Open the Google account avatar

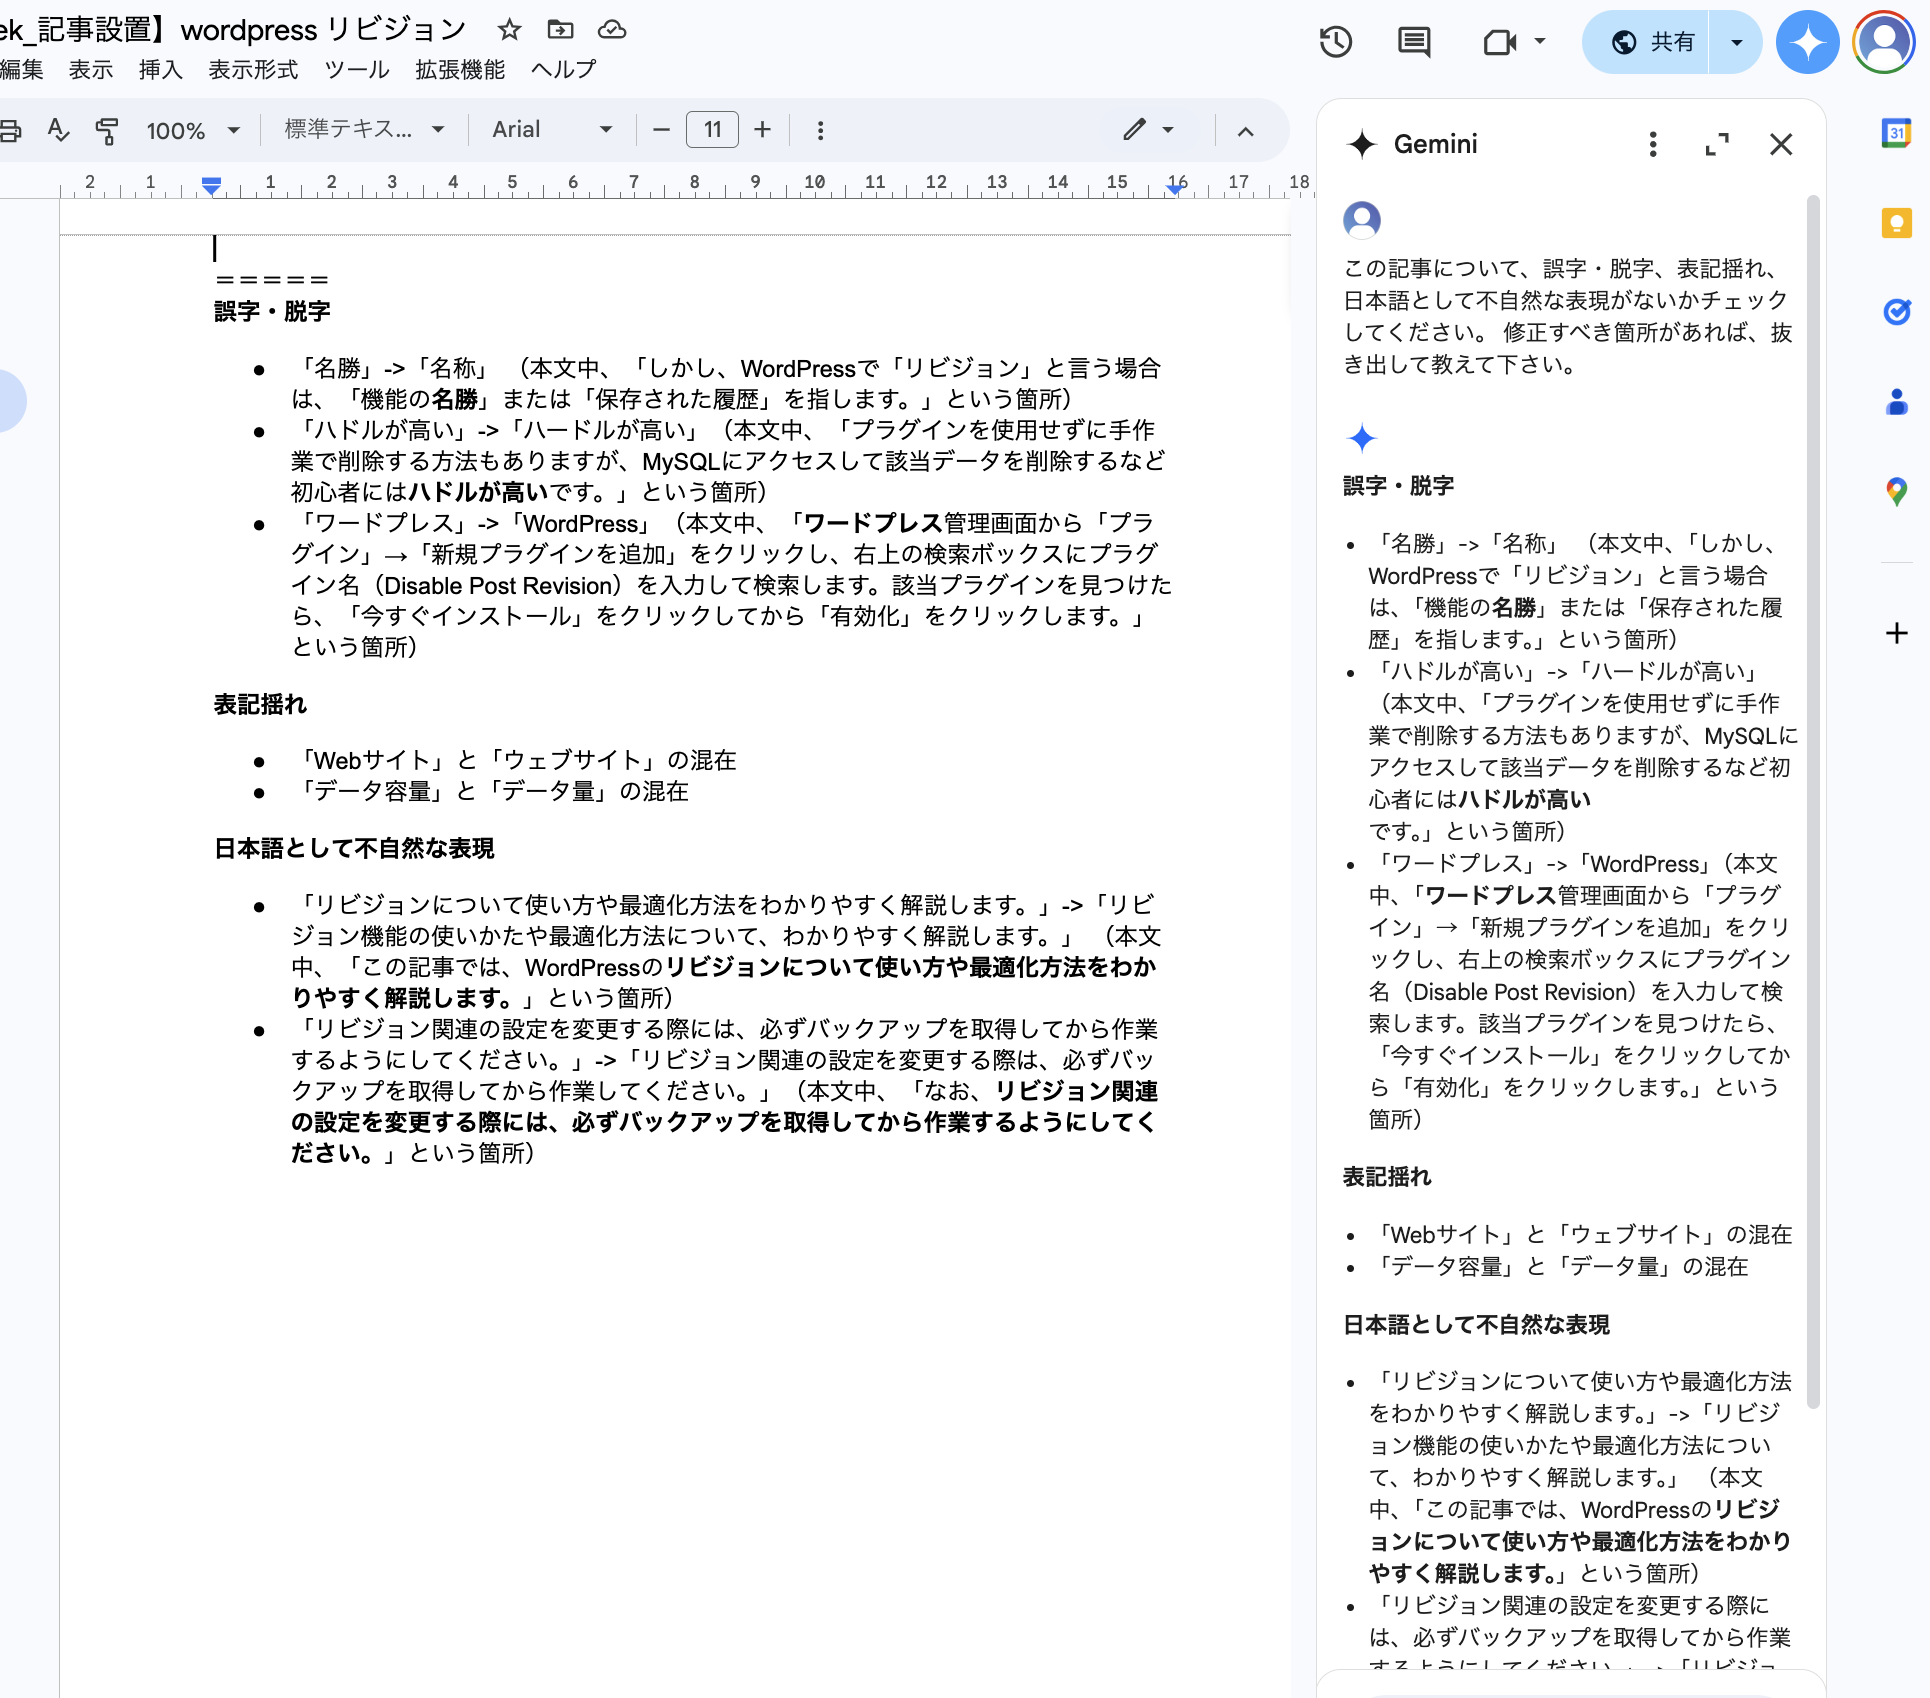[1884, 42]
